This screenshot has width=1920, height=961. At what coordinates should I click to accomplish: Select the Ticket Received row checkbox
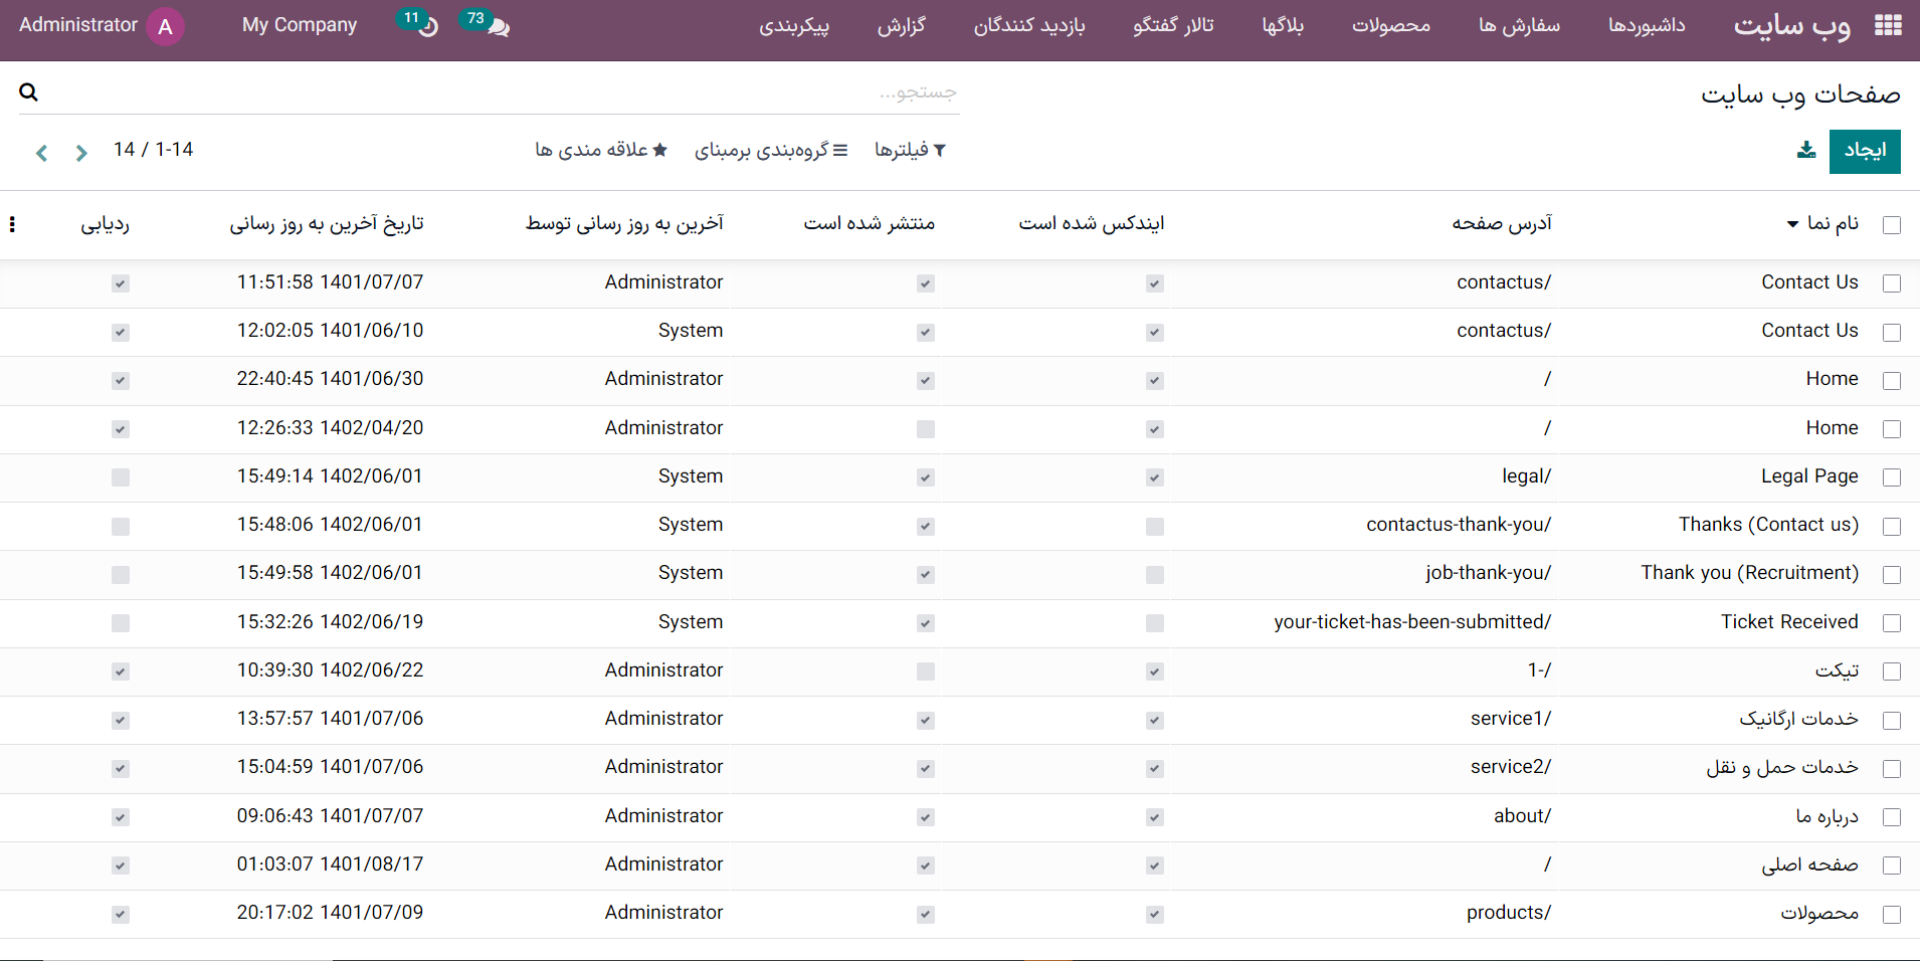coord(1891,623)
